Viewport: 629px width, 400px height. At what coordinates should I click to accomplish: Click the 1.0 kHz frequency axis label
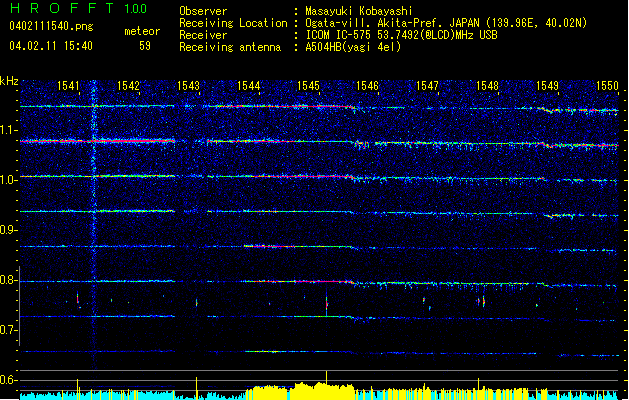point(9,180)
